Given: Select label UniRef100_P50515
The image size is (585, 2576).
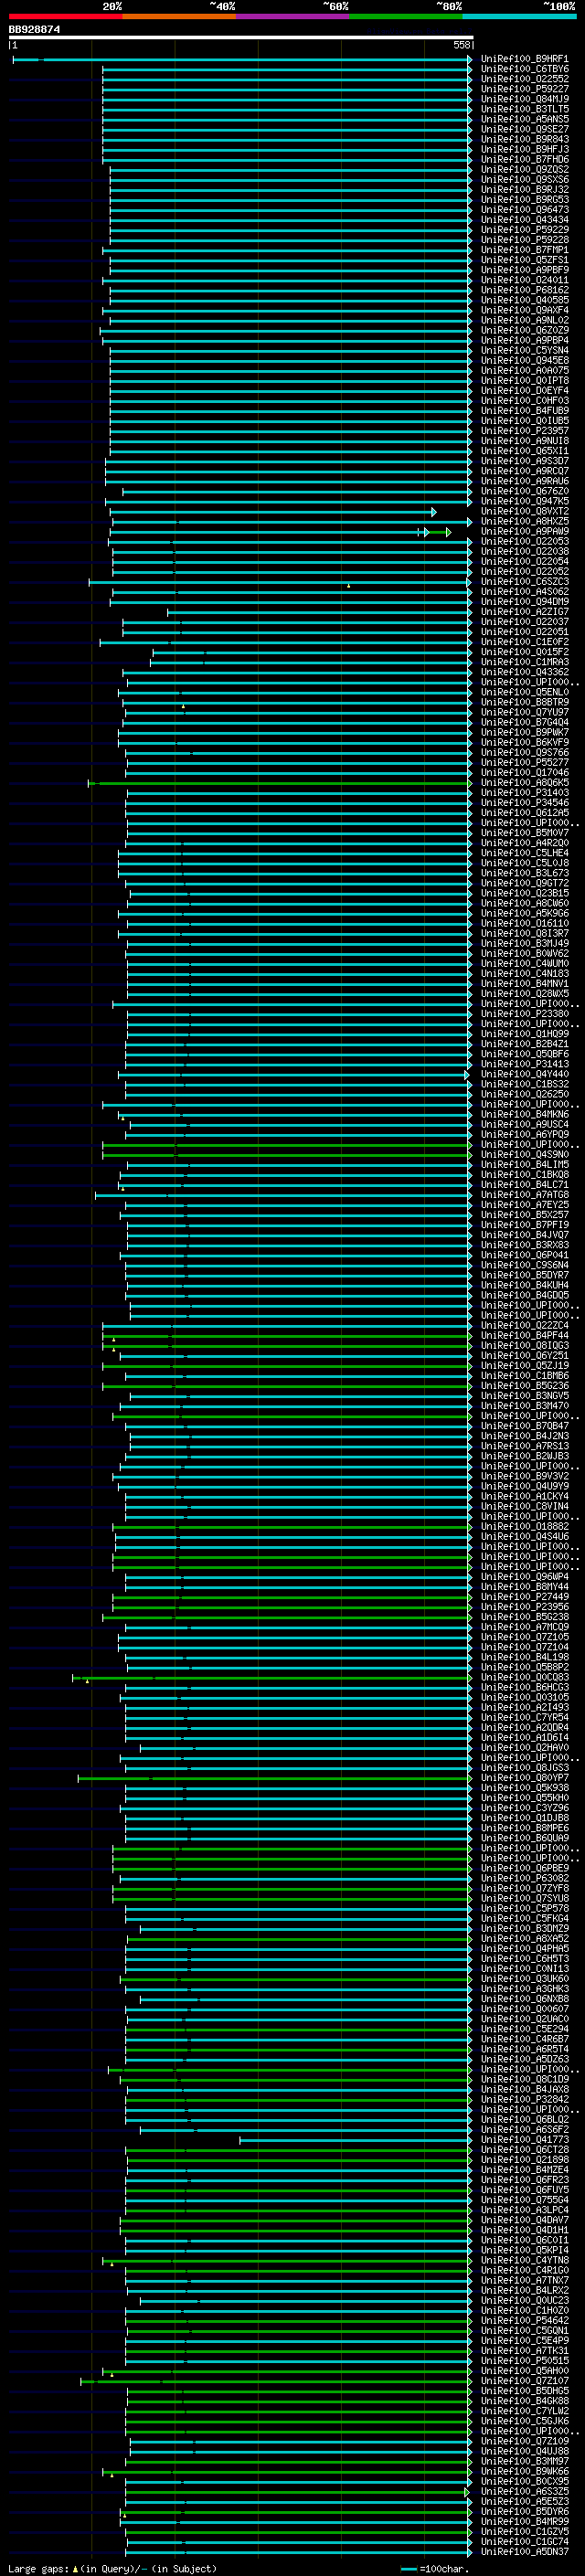Looking at the screenshot, I should pyautogui.click(x=524, y=2360).
